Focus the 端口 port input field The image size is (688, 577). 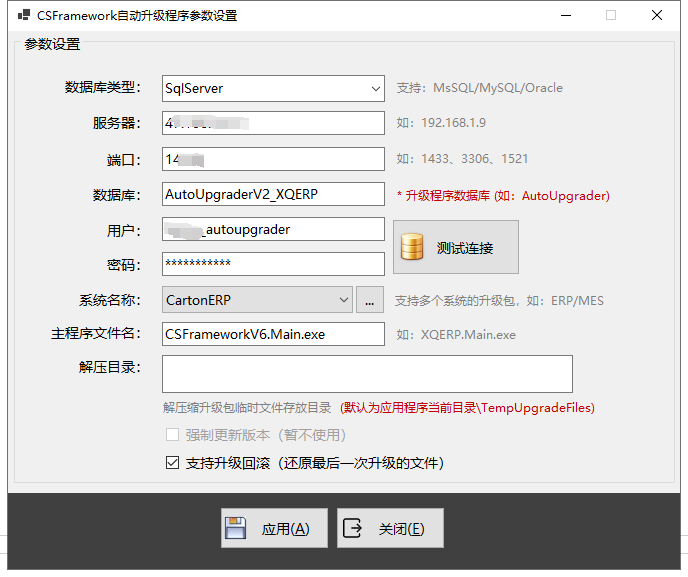273,159
